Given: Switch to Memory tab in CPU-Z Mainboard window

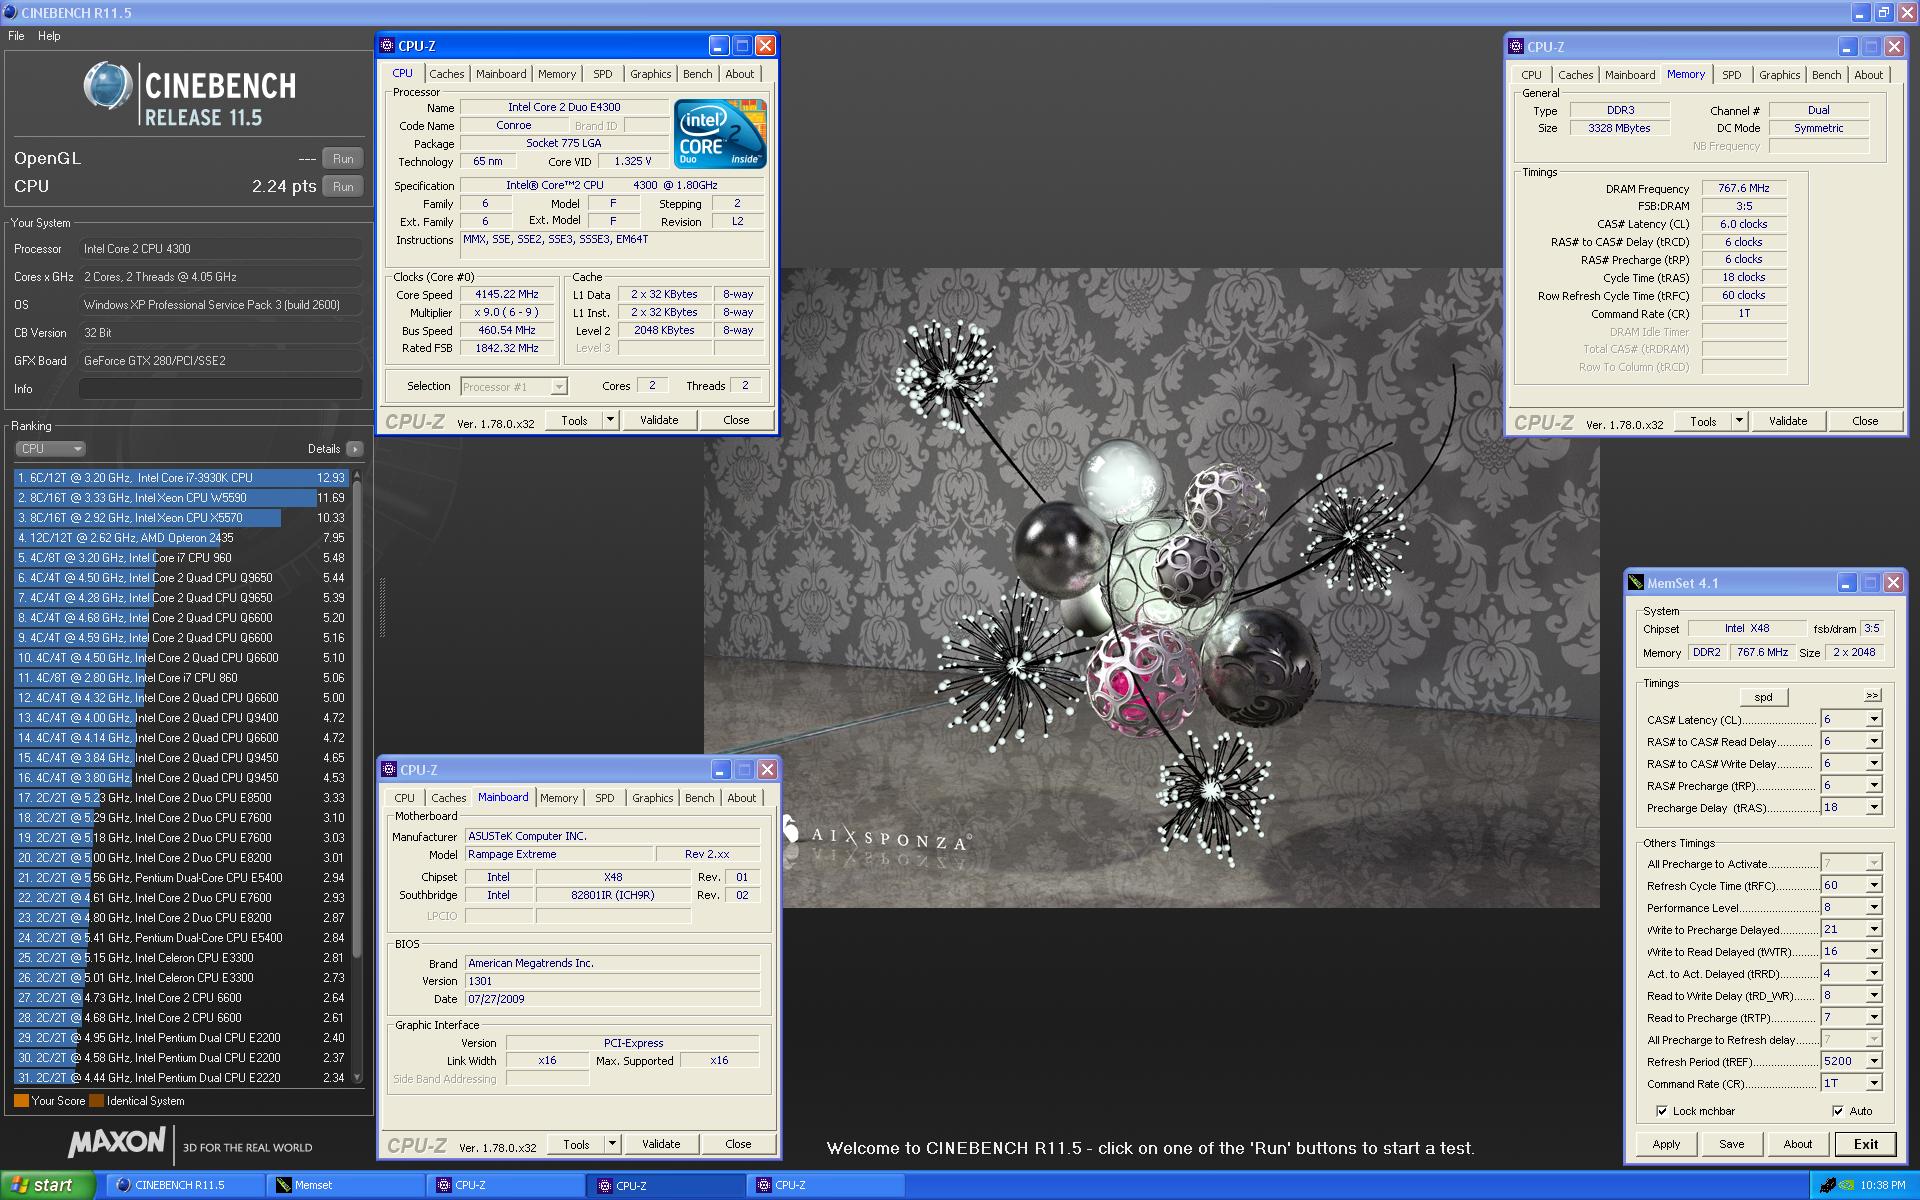Looking at the screenshot, I should point(559,798).
